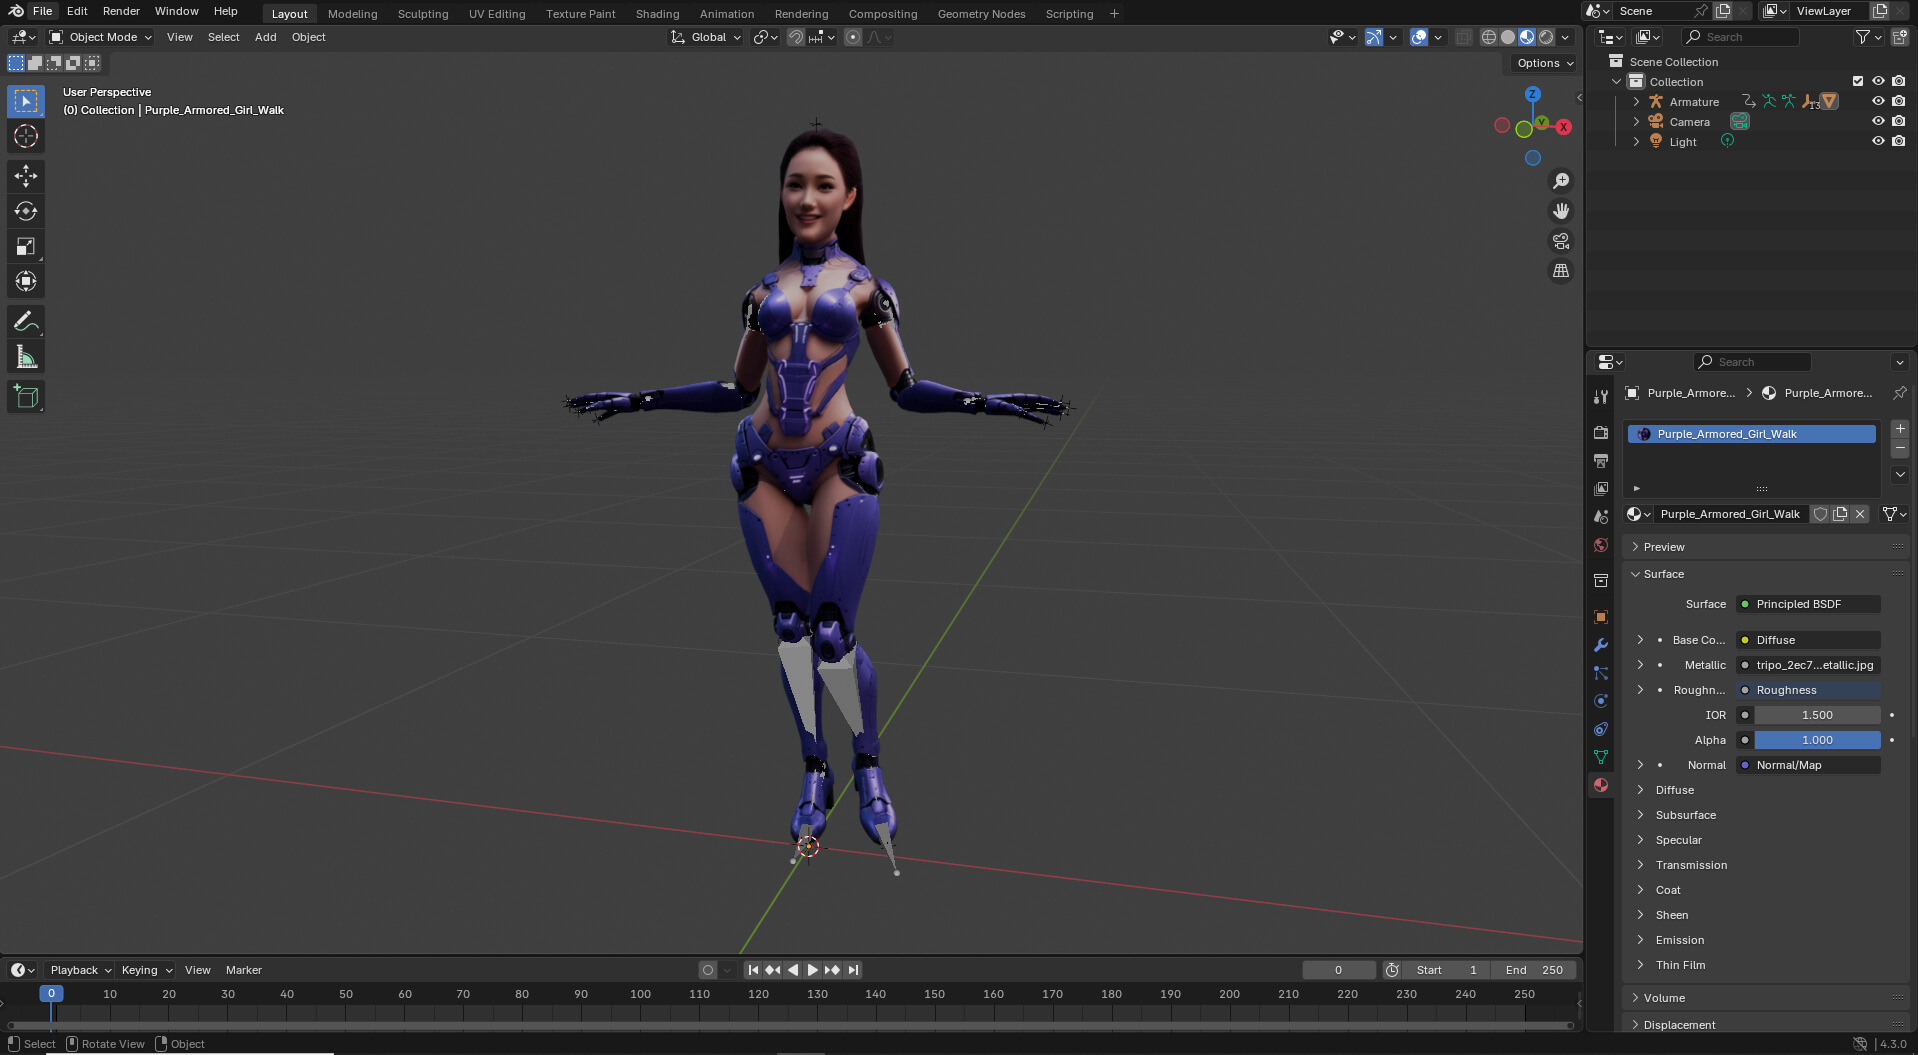Hide the Light in viewport

pos(1878,141)
